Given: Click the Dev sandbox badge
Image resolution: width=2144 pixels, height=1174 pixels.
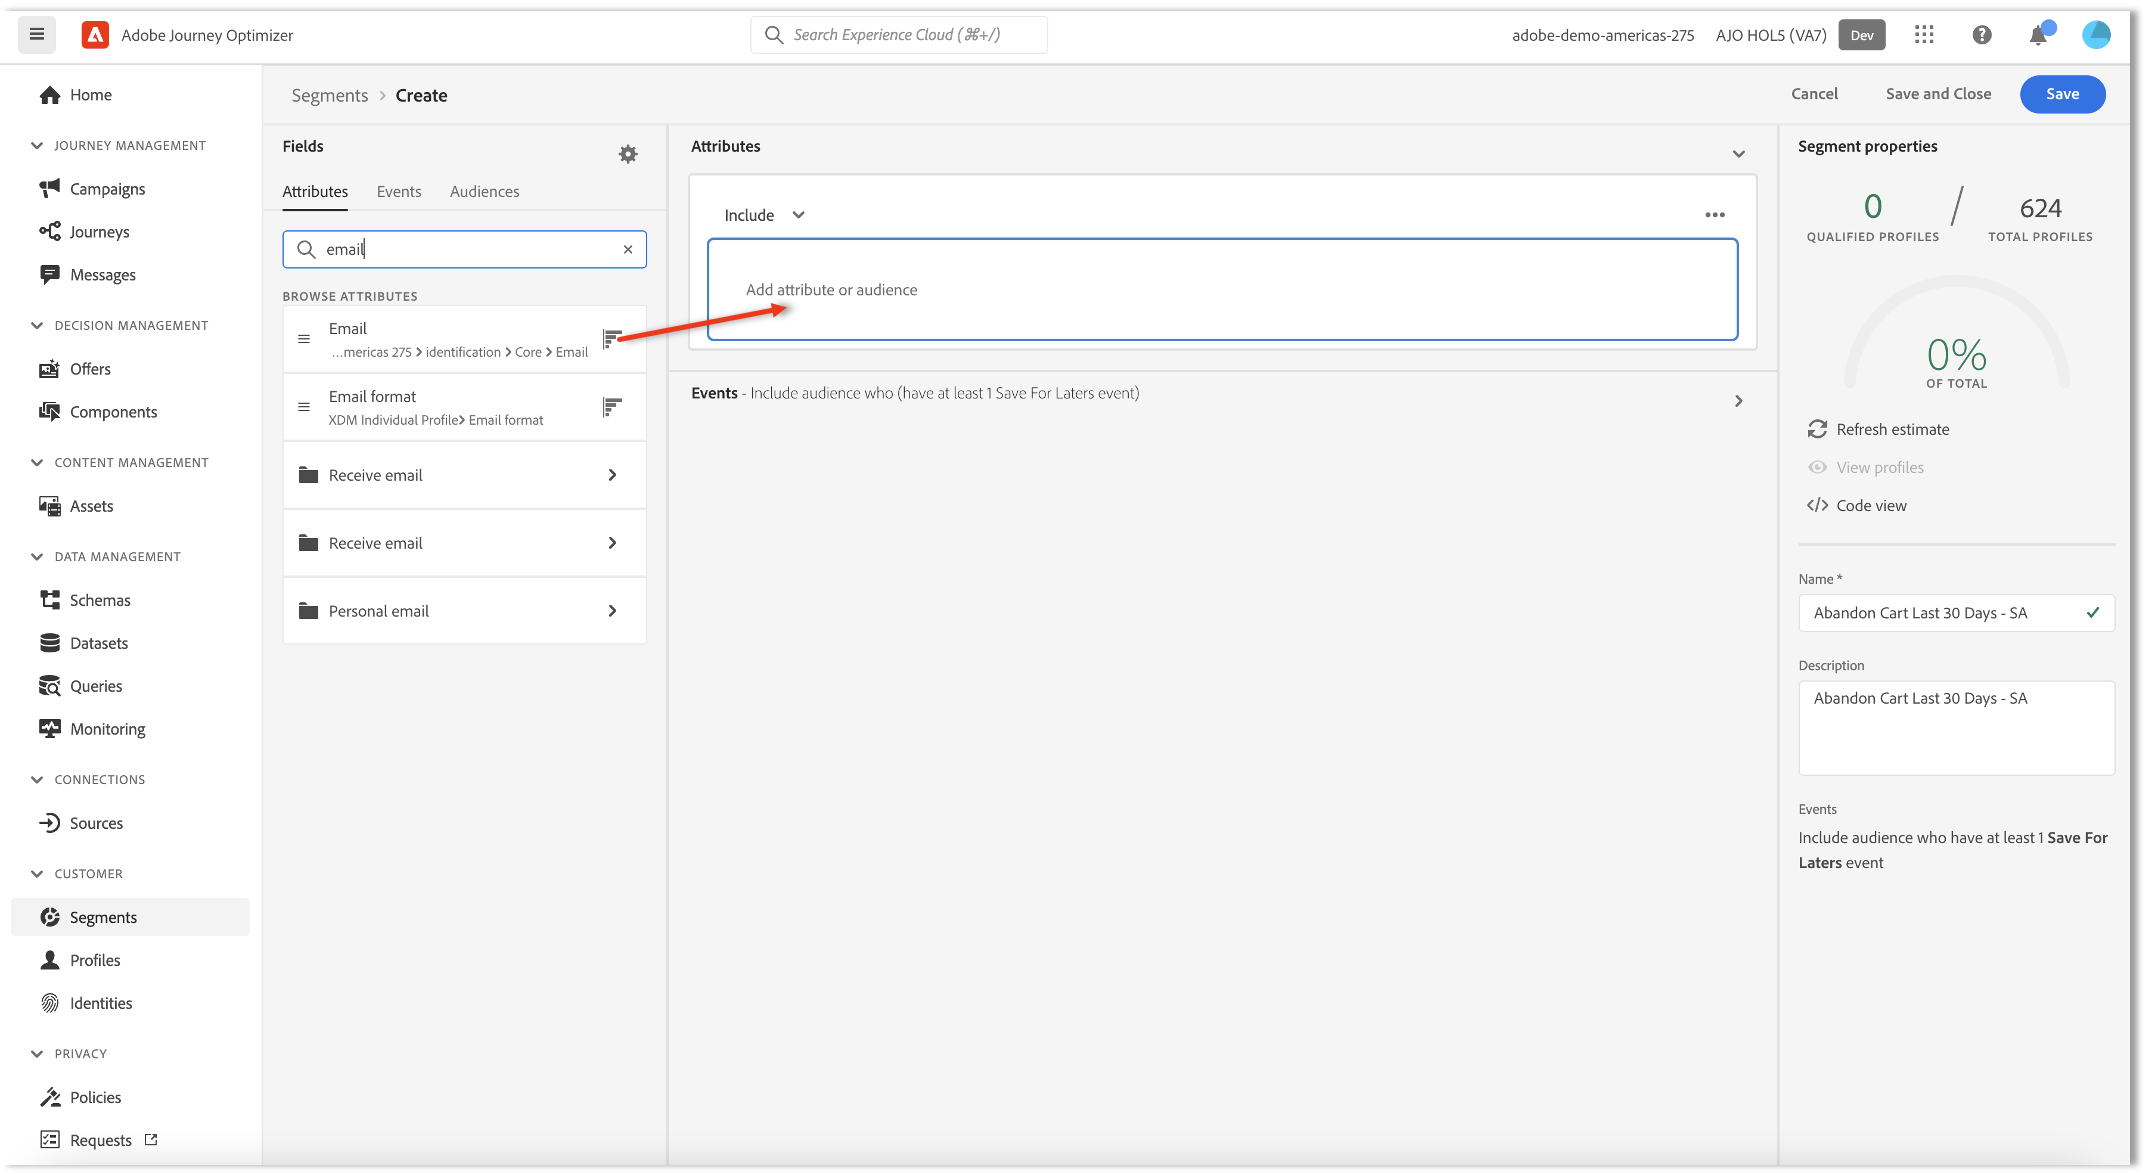Looking at the screenshot, I should [1862, 35].
